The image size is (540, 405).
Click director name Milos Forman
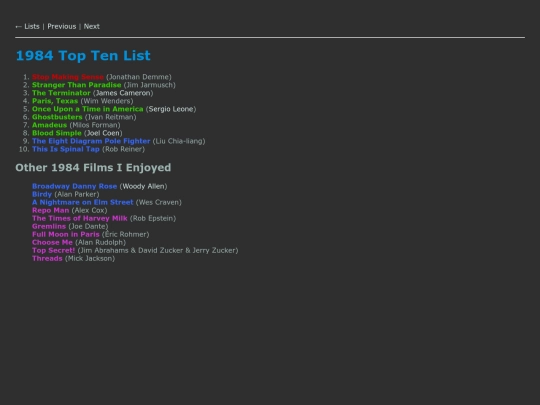point(95,125)
